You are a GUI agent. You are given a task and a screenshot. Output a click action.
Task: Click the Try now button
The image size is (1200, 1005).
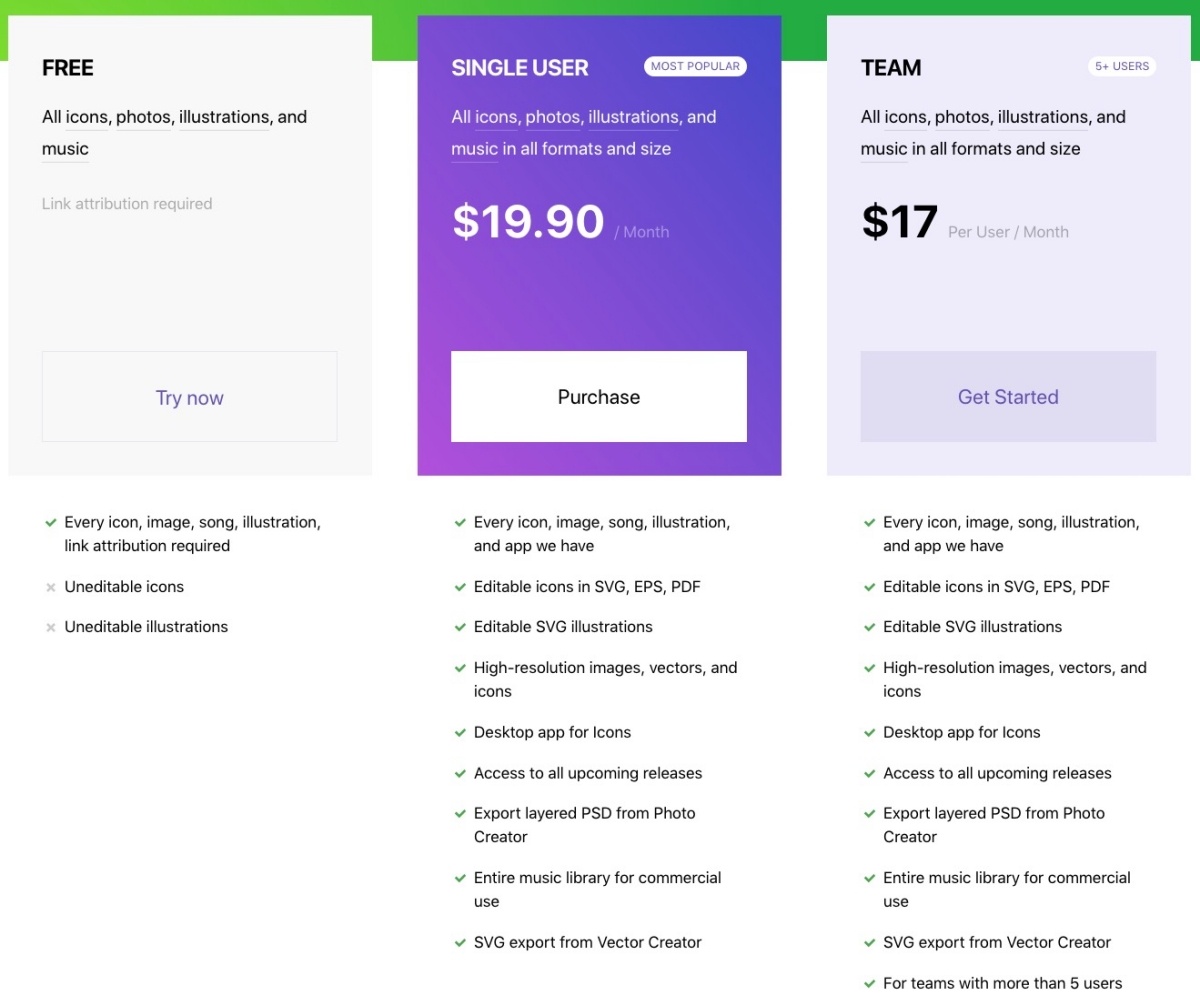coord(189,397)
